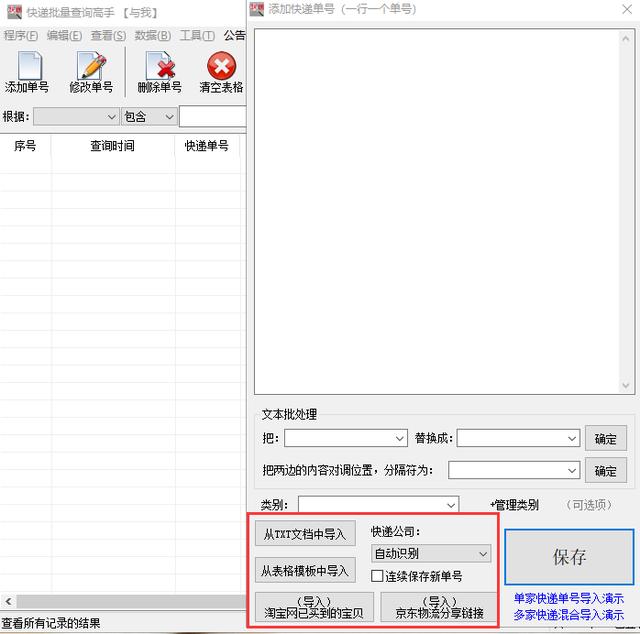
Task: Click the main window app logo icon
Action: (x=14, y=11)
